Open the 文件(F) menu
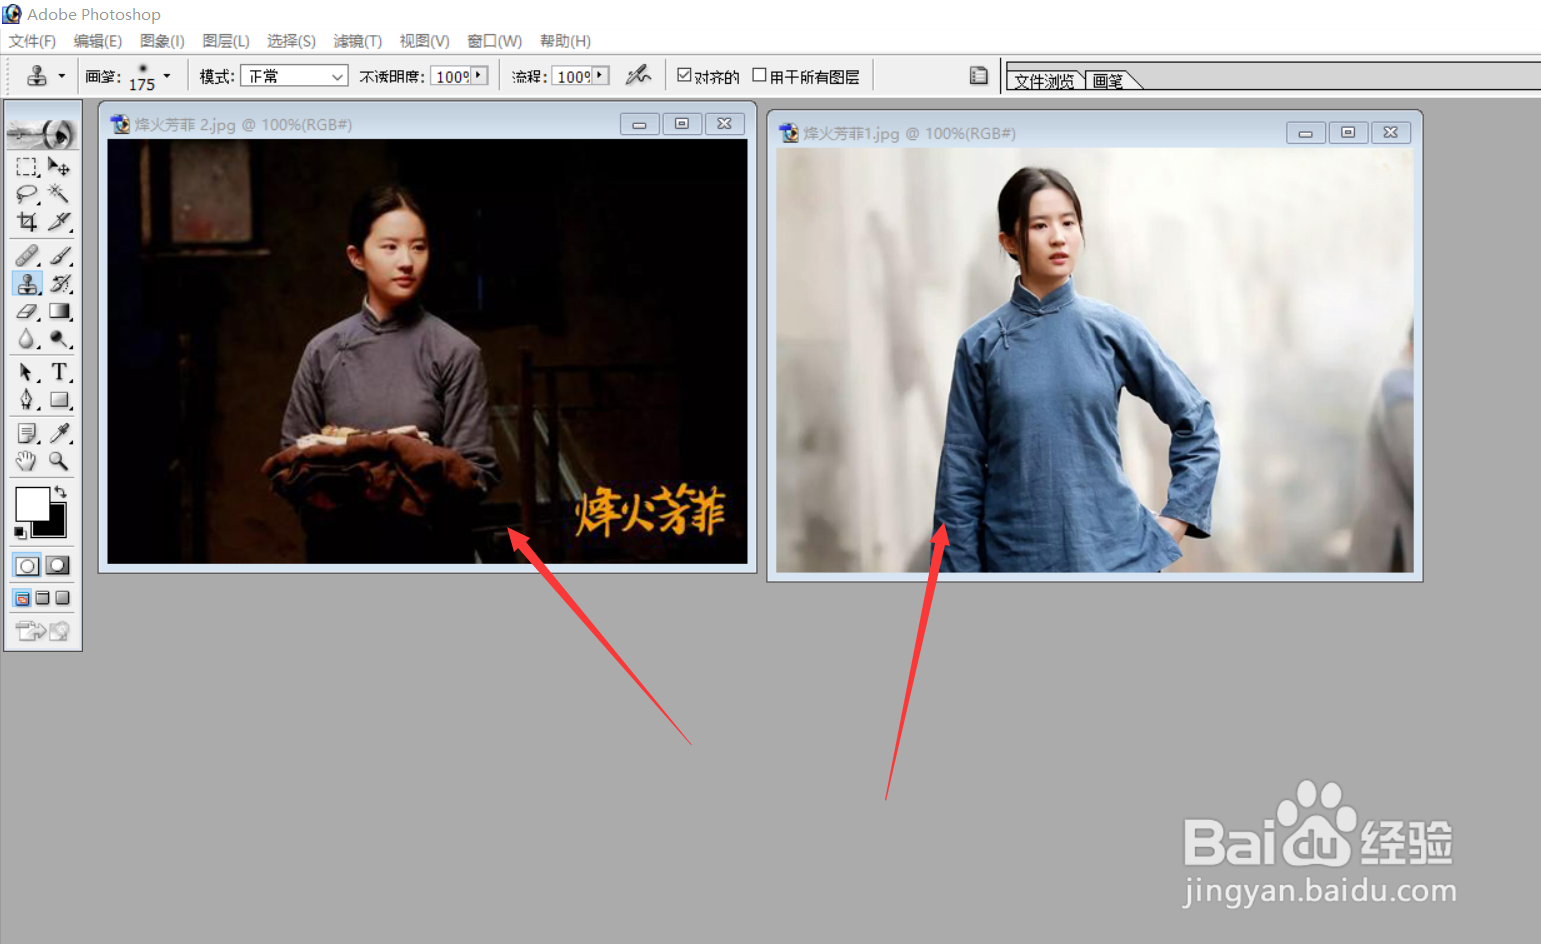This screenshot has height=944, width=1541. 32,41
